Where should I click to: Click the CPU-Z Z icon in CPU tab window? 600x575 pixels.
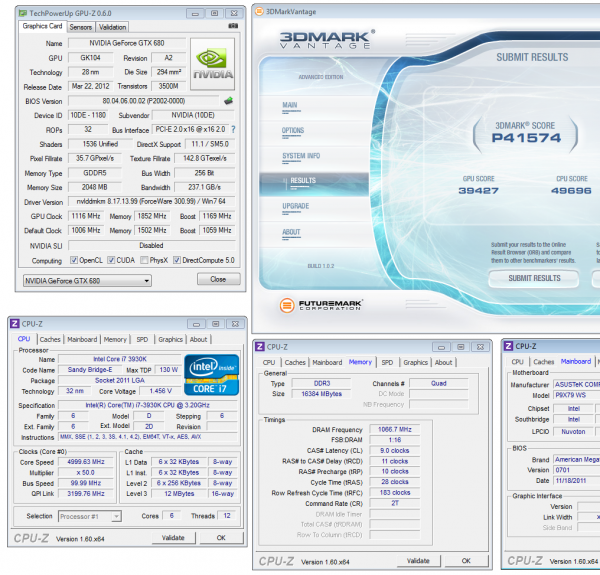[15, 324]
